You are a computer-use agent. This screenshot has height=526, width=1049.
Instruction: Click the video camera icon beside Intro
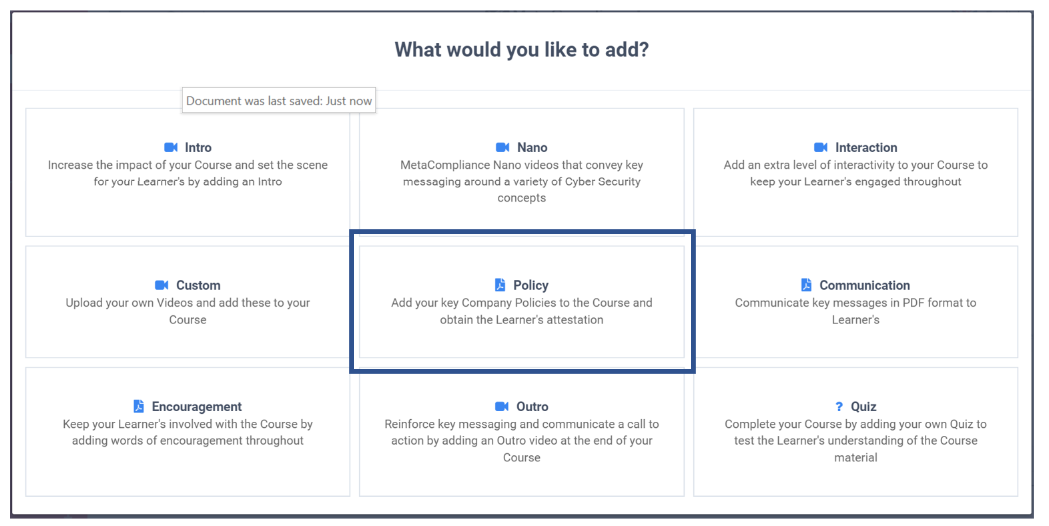point(171,147)
